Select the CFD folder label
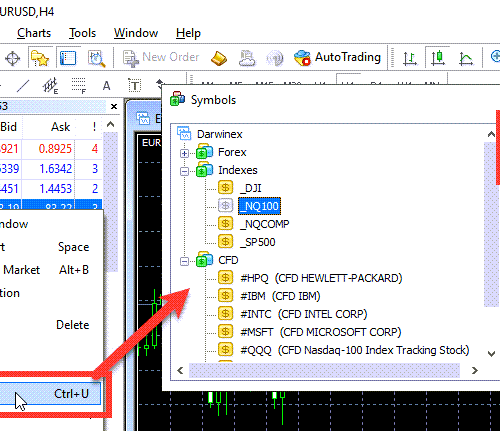The width and height of the screenshot is (500, 431). pyautogui.click(x=228, y=260)
